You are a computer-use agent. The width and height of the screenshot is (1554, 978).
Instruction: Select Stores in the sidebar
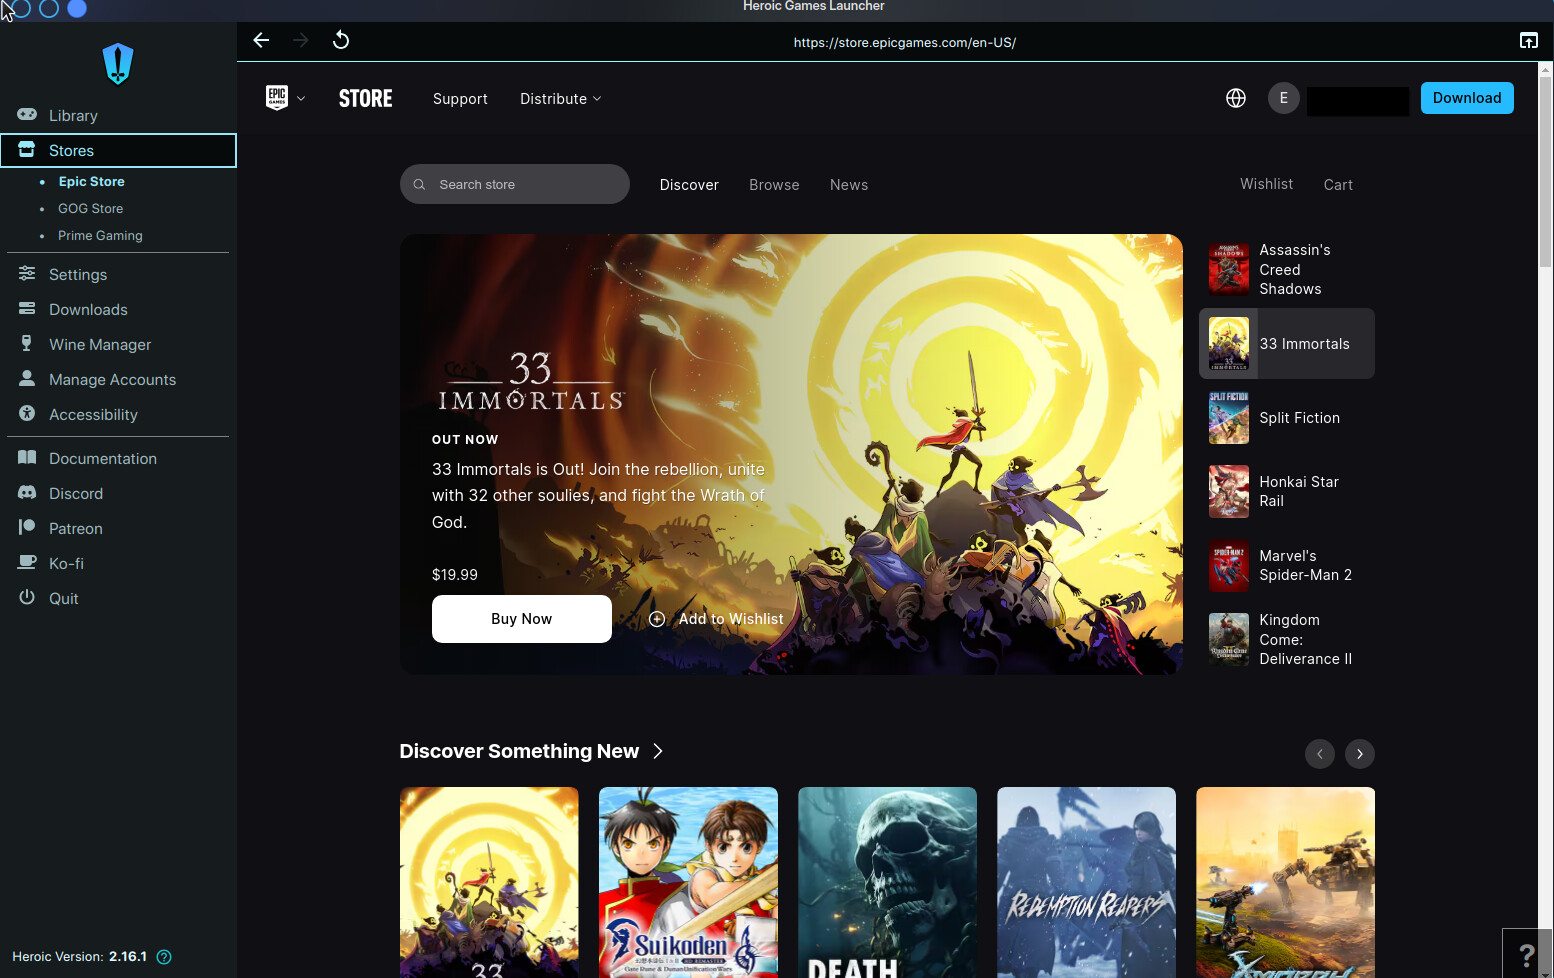tap(118, 150)
